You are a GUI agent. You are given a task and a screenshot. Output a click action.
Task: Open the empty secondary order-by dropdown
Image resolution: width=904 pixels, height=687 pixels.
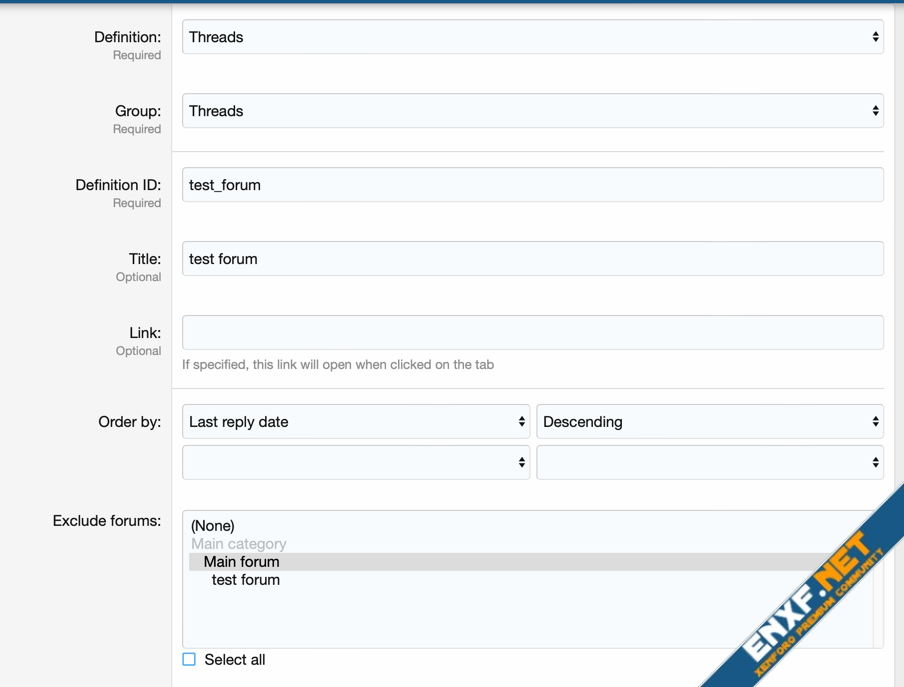355,463
